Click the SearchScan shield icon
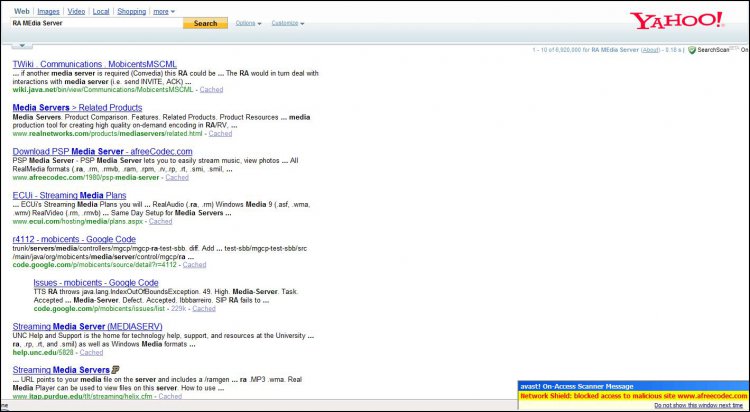750x412 pixels. (692, 50)
